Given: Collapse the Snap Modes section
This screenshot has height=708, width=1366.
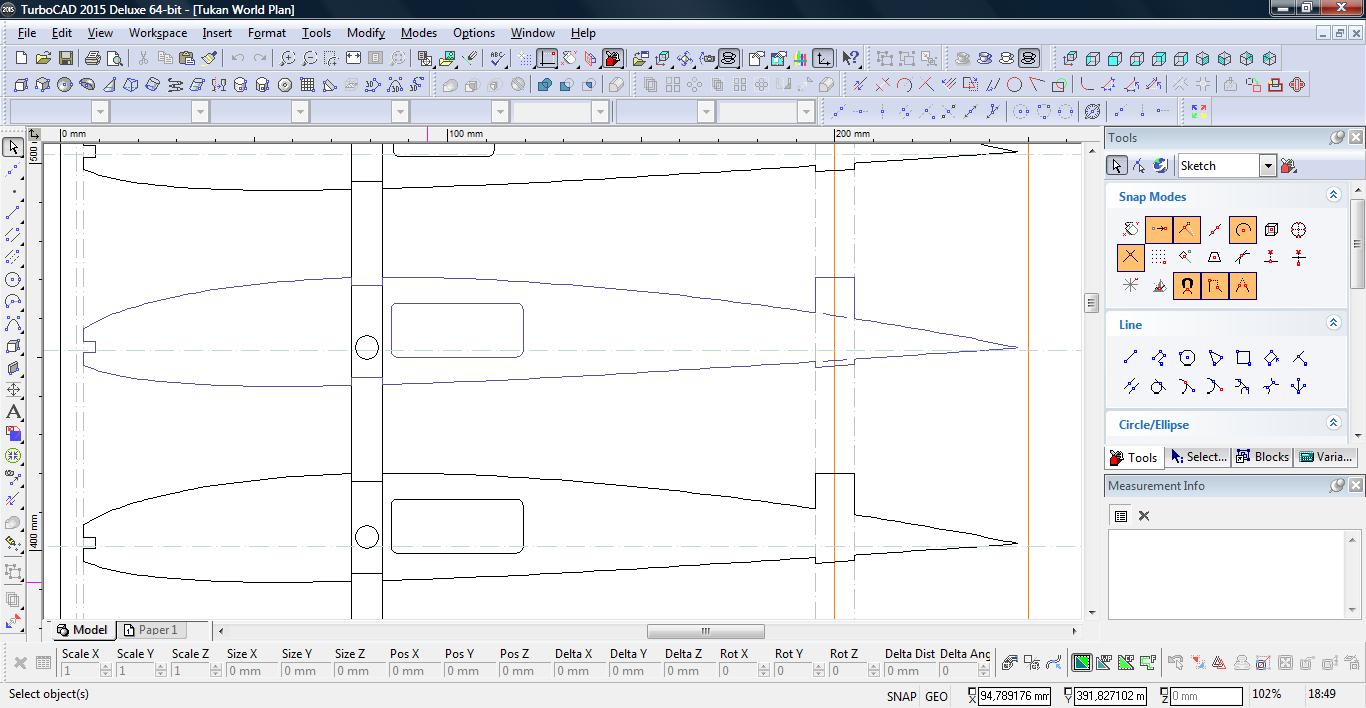Looking at the screenshot, I should click(x=1332, y=196).
